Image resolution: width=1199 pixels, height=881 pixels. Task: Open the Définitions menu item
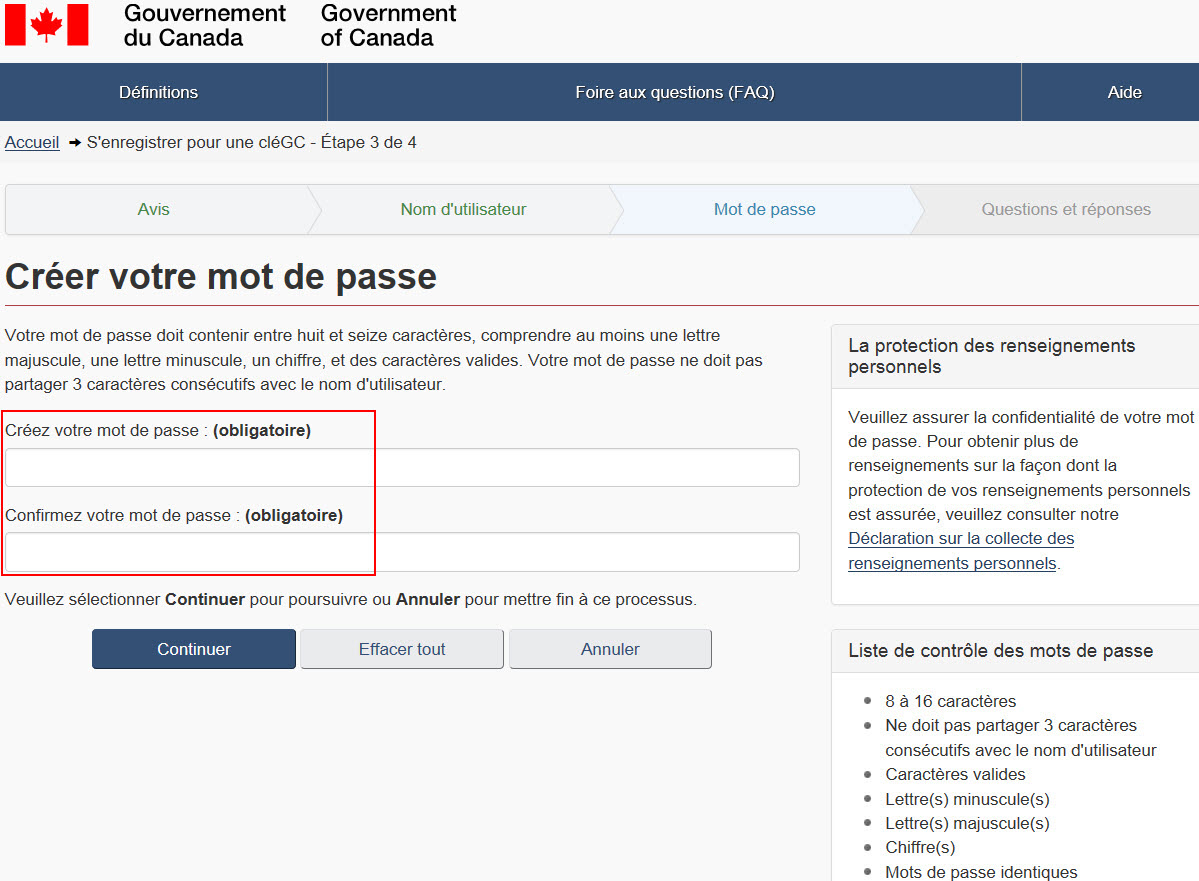pyautogui.click(x=158, y=93)
